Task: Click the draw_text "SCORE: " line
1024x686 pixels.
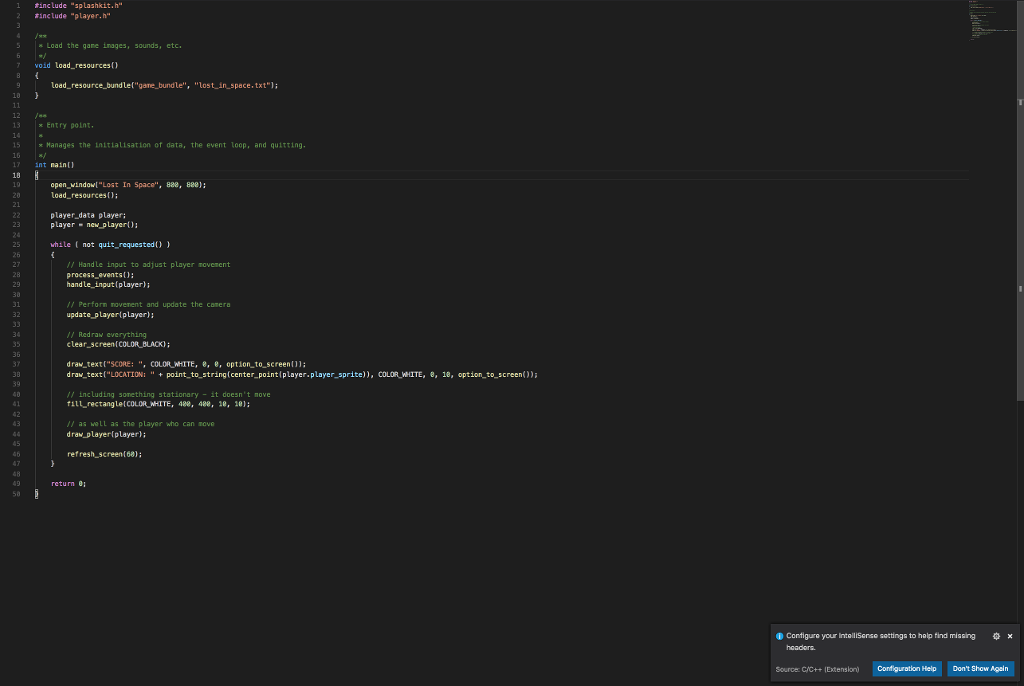Action: [x=186, y=364]
